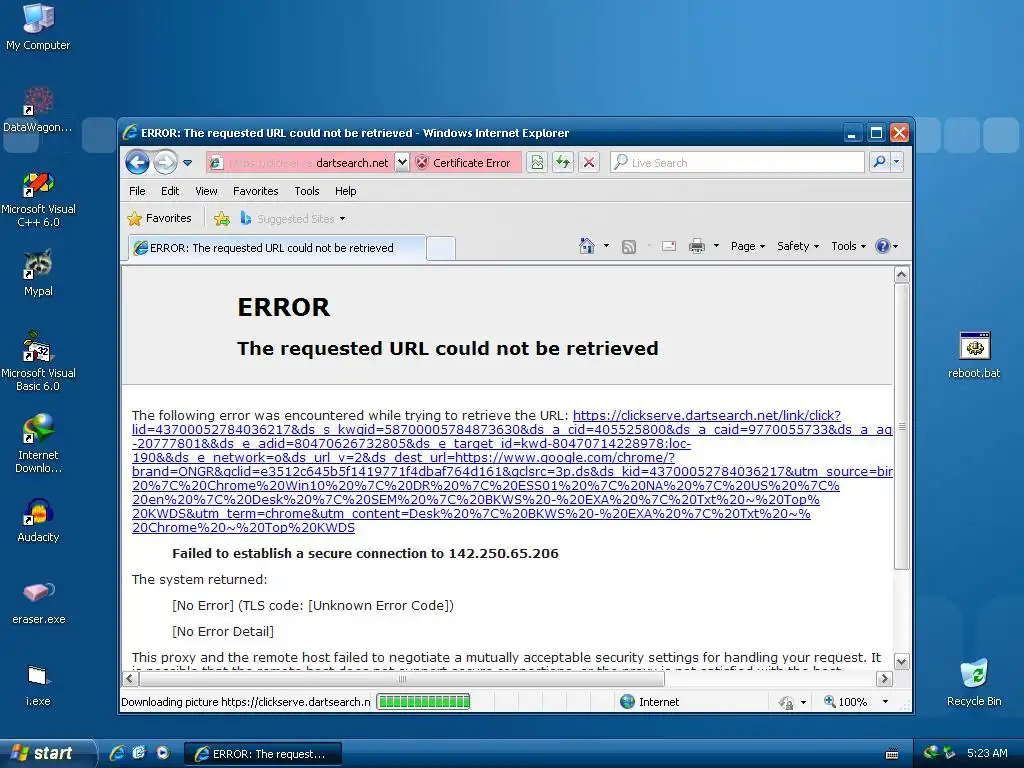Open the Safety command menu
Viewport: 1024px width, 768px height.
[797, 246]
